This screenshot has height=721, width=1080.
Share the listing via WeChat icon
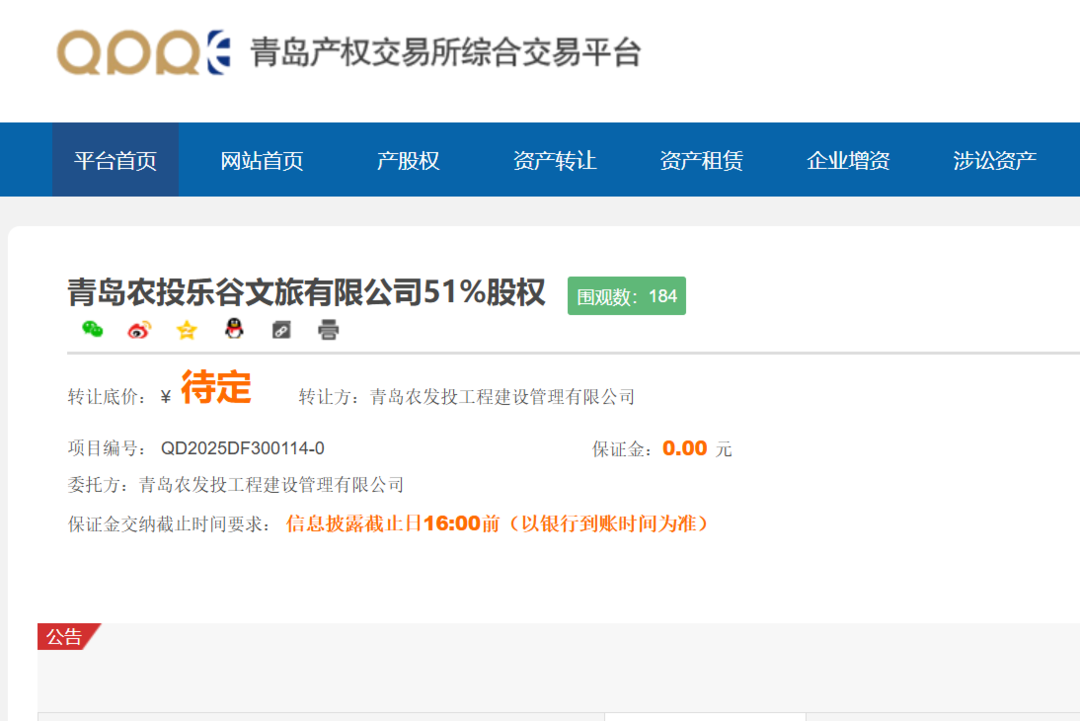coord(93,329)
